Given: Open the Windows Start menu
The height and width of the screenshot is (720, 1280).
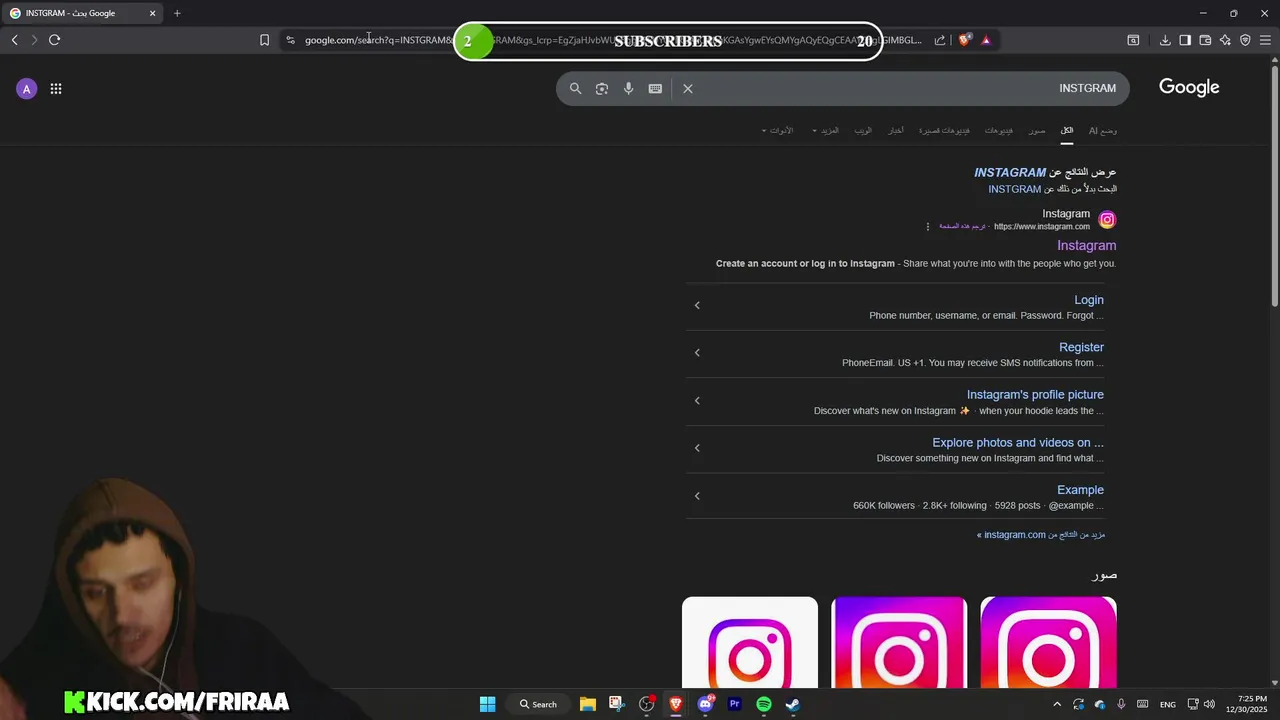Looking at the screenshot, I should (x=487, y=704).
